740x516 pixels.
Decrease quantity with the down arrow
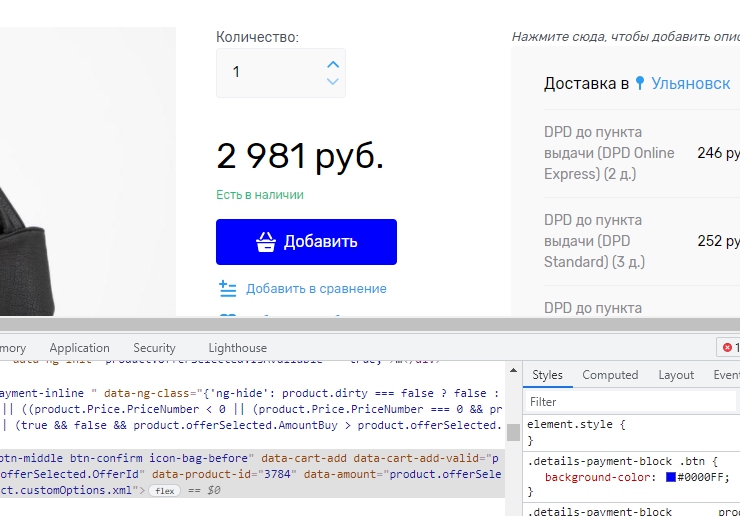(x=333, y=82)
